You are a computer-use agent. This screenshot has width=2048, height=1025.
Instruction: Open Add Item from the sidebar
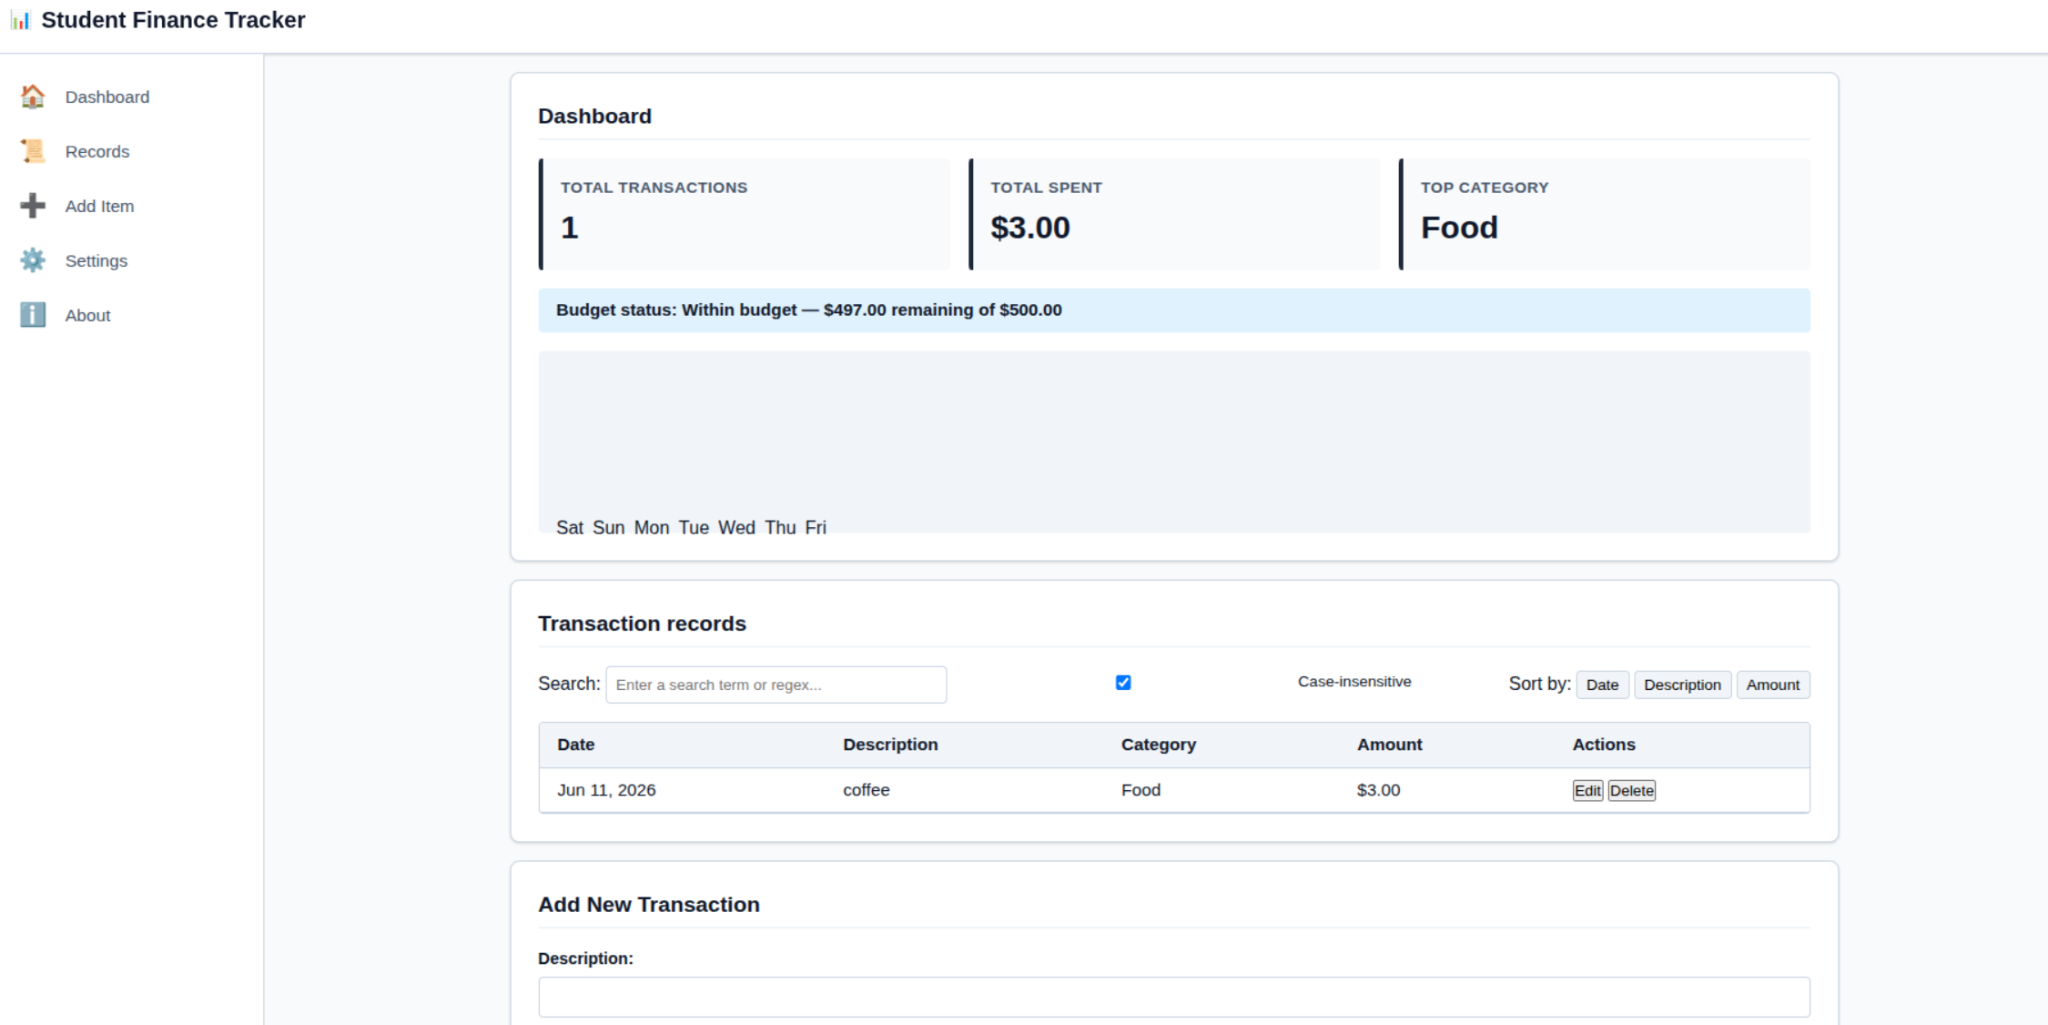pos(99,206)
